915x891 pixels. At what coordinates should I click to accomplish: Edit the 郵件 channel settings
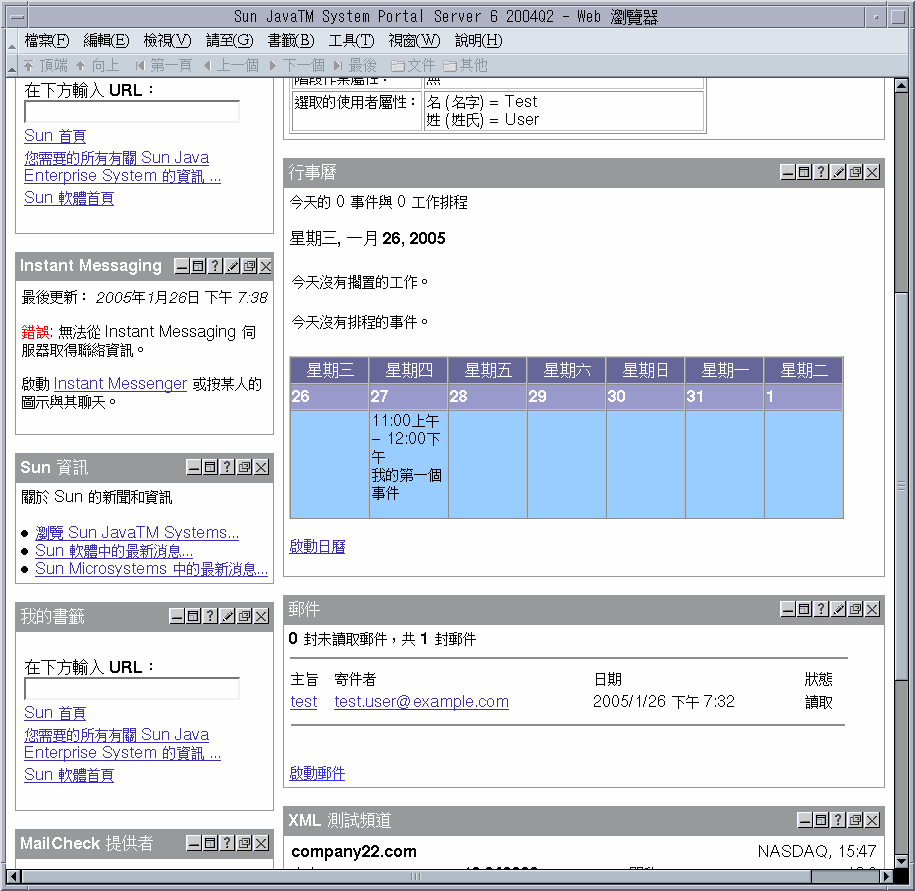[839, 609]
